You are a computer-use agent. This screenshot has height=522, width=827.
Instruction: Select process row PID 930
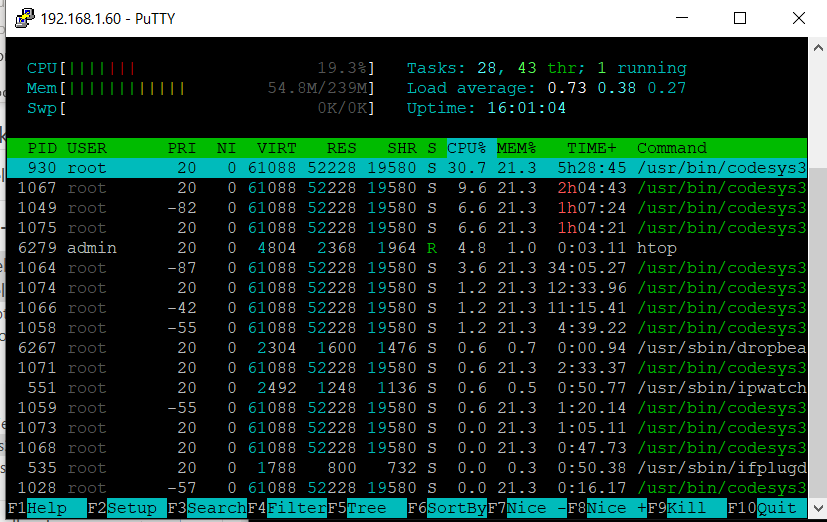tap(407, 168)
